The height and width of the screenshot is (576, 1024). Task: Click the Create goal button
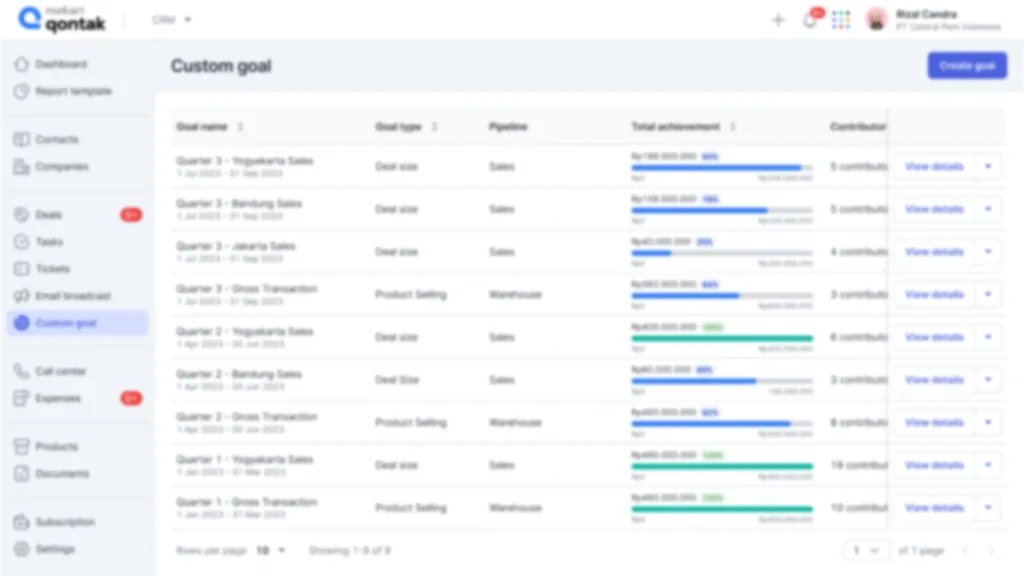[967, 66]
